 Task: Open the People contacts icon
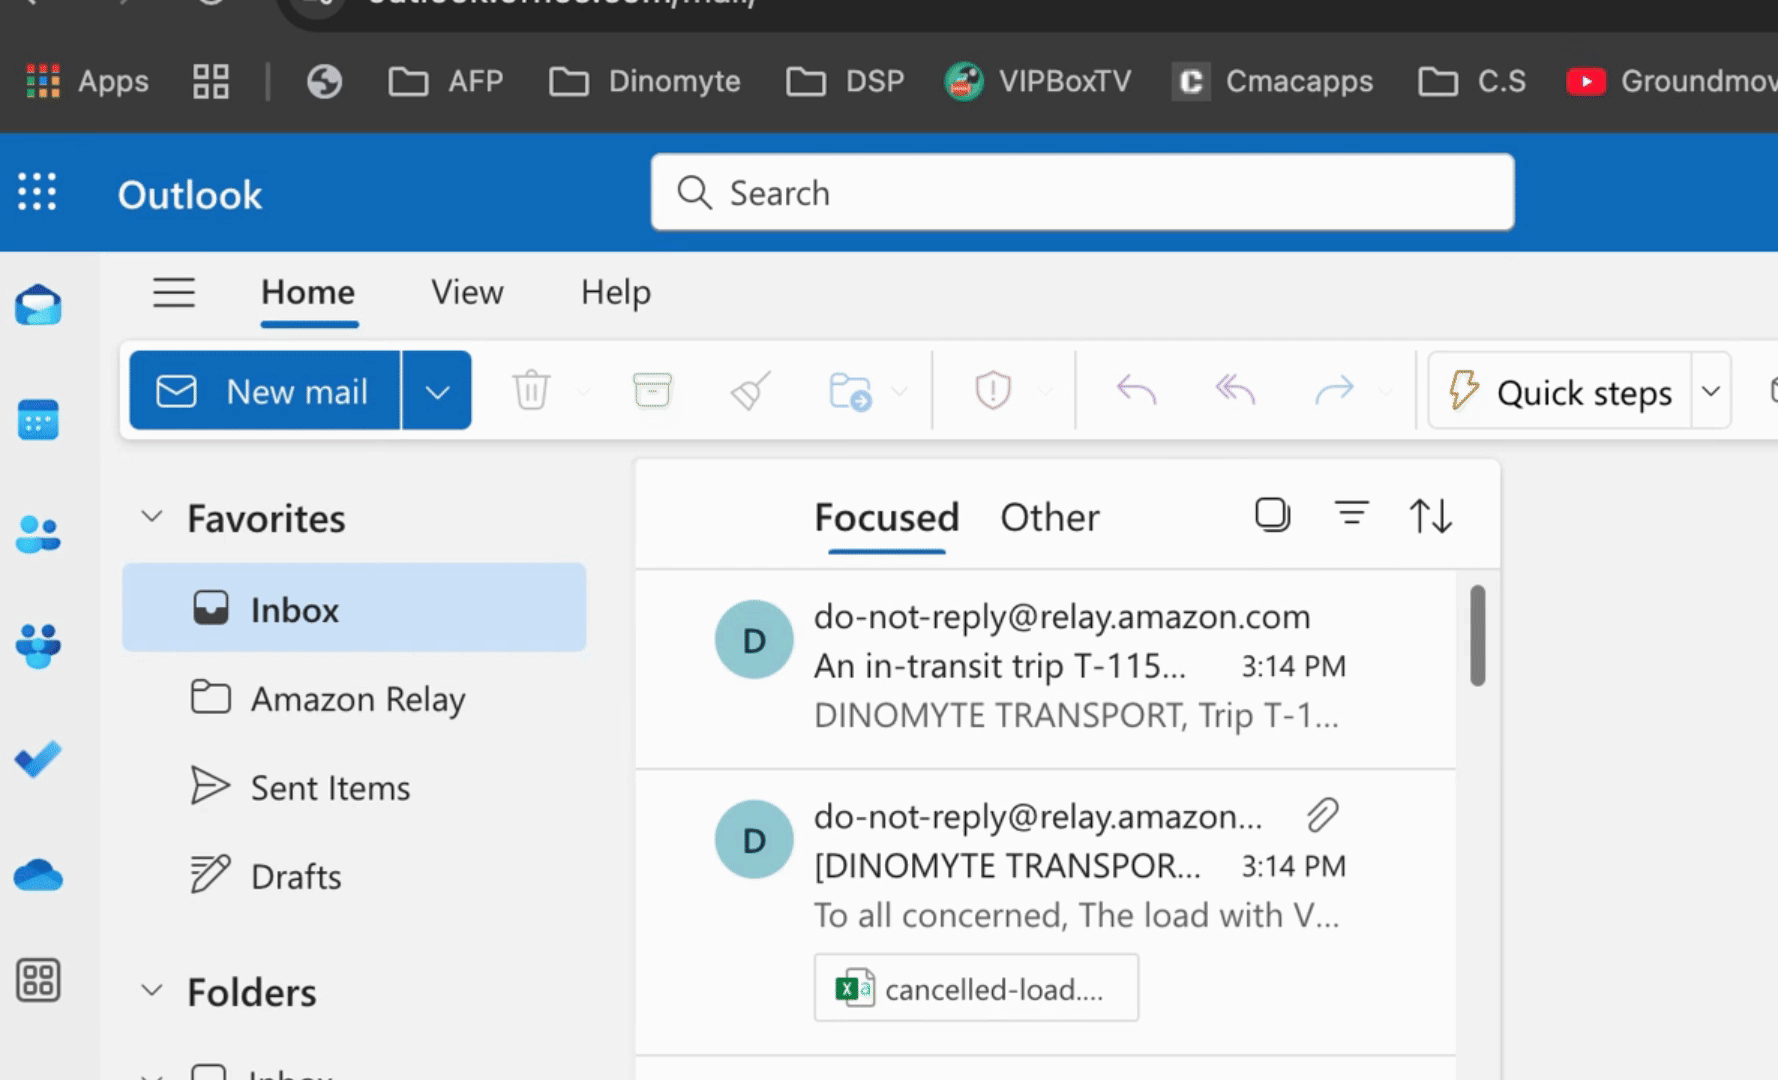38,535
